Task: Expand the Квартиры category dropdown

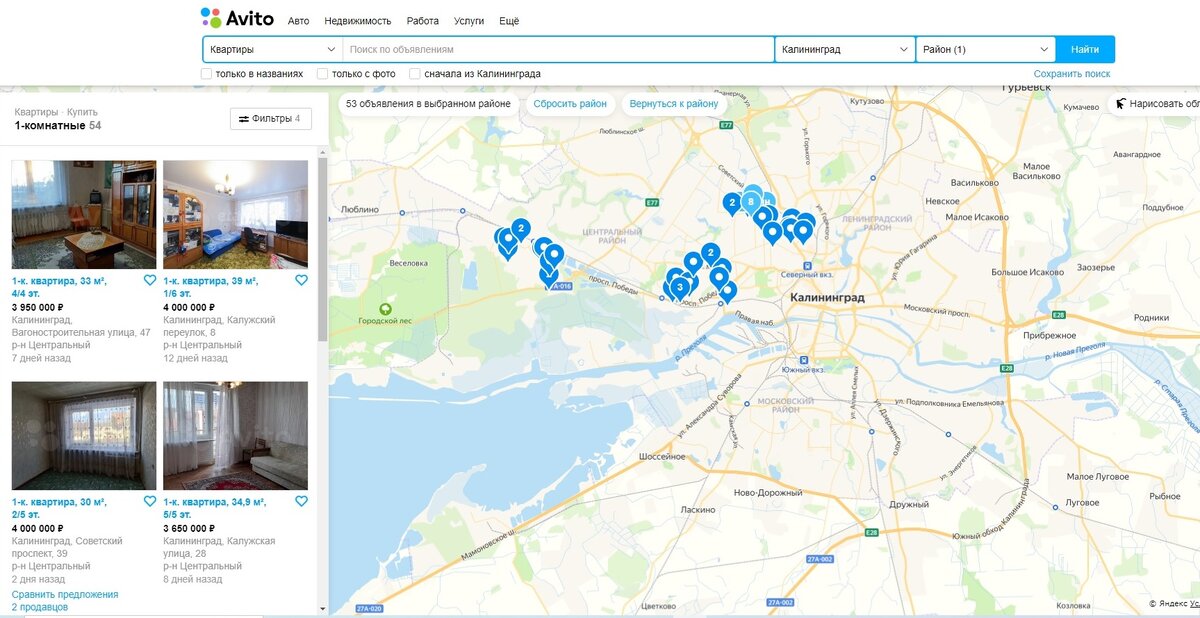Action: coord(272,49)
